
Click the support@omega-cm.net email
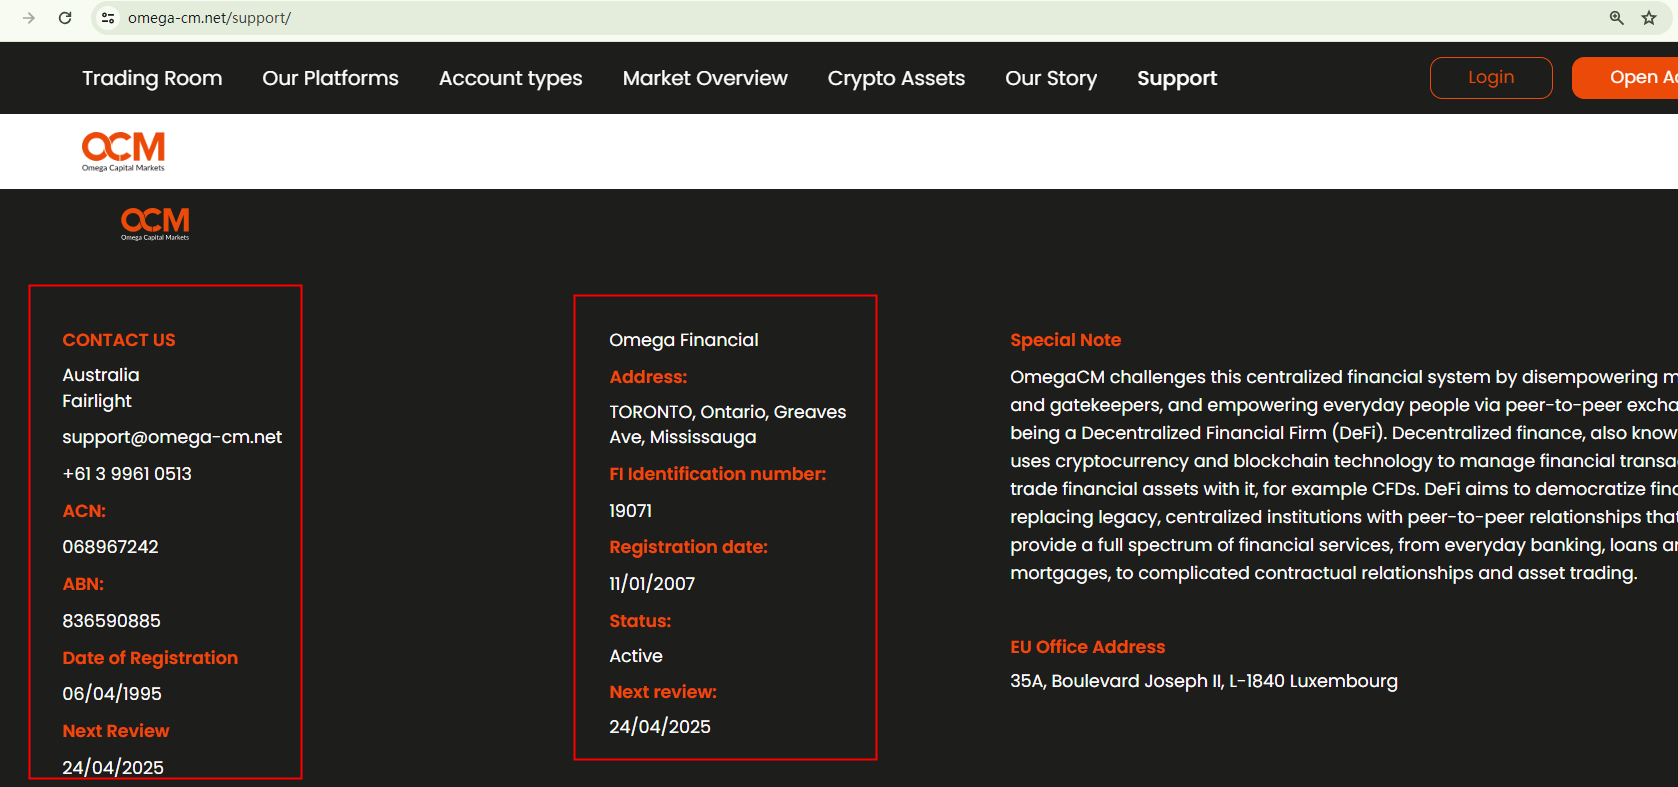(x=172, y=437)
